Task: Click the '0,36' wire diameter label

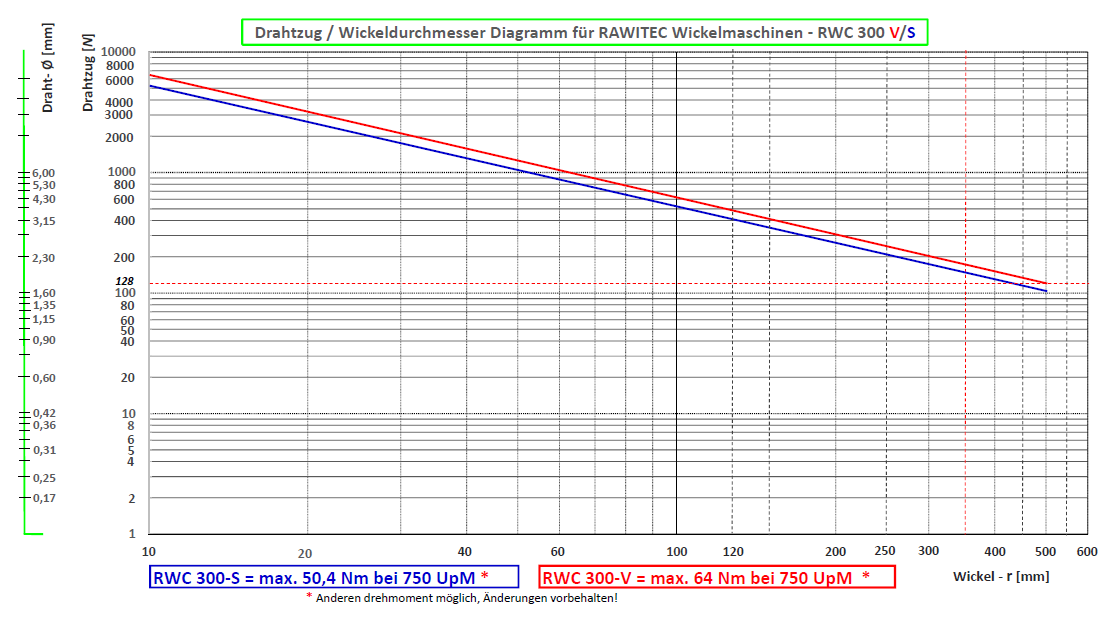Action: (44, 425)
